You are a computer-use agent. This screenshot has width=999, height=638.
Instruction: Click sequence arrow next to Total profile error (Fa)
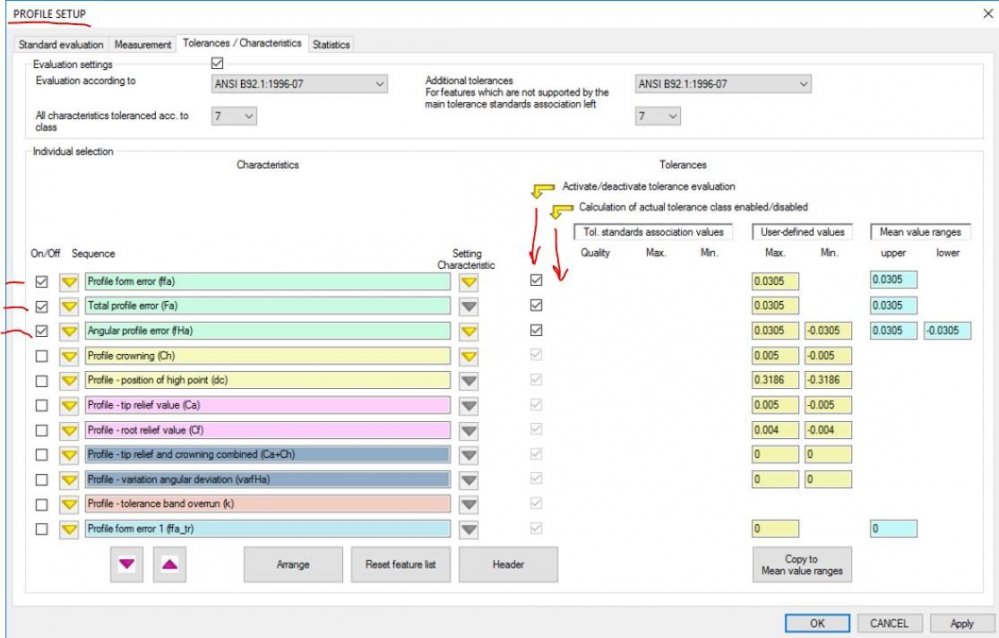(x=69, y=306)
